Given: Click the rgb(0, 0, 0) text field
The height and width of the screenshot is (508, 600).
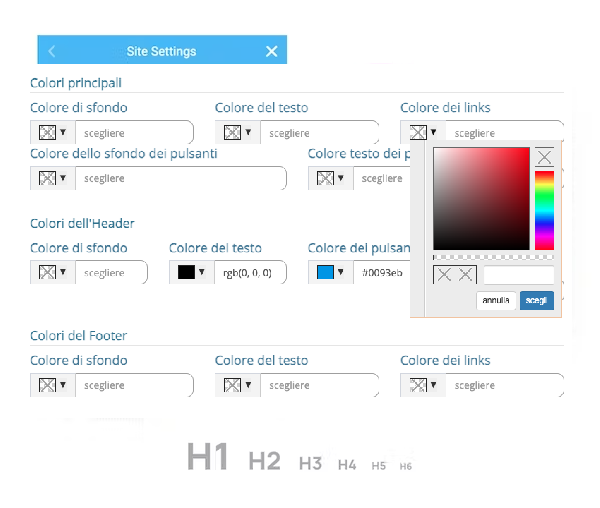Looking at the screenshot, I should tap(250, 272).
